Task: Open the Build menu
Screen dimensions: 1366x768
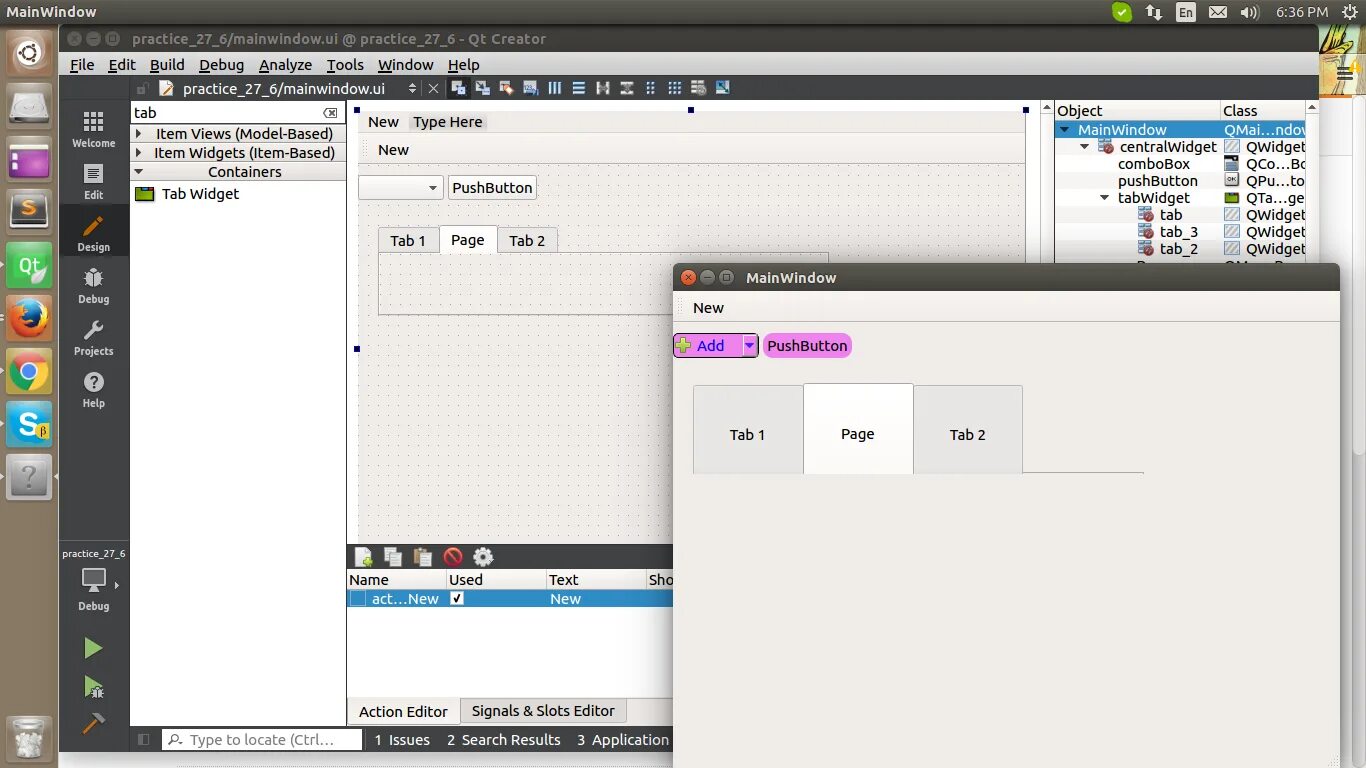Action: tap(167, 64)
